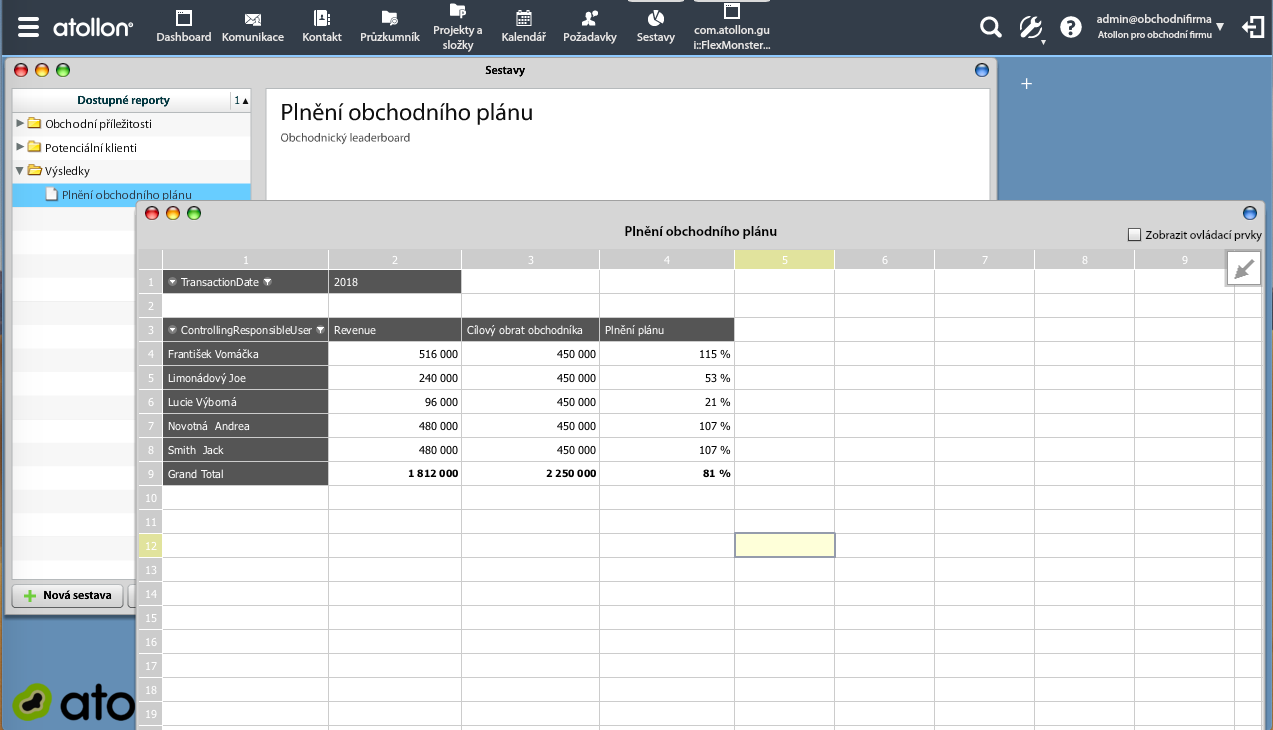Expand the Potenciální klienti folder
Image resolution: width=1273 pixels, height=730 pixels.
coord(20,147)
